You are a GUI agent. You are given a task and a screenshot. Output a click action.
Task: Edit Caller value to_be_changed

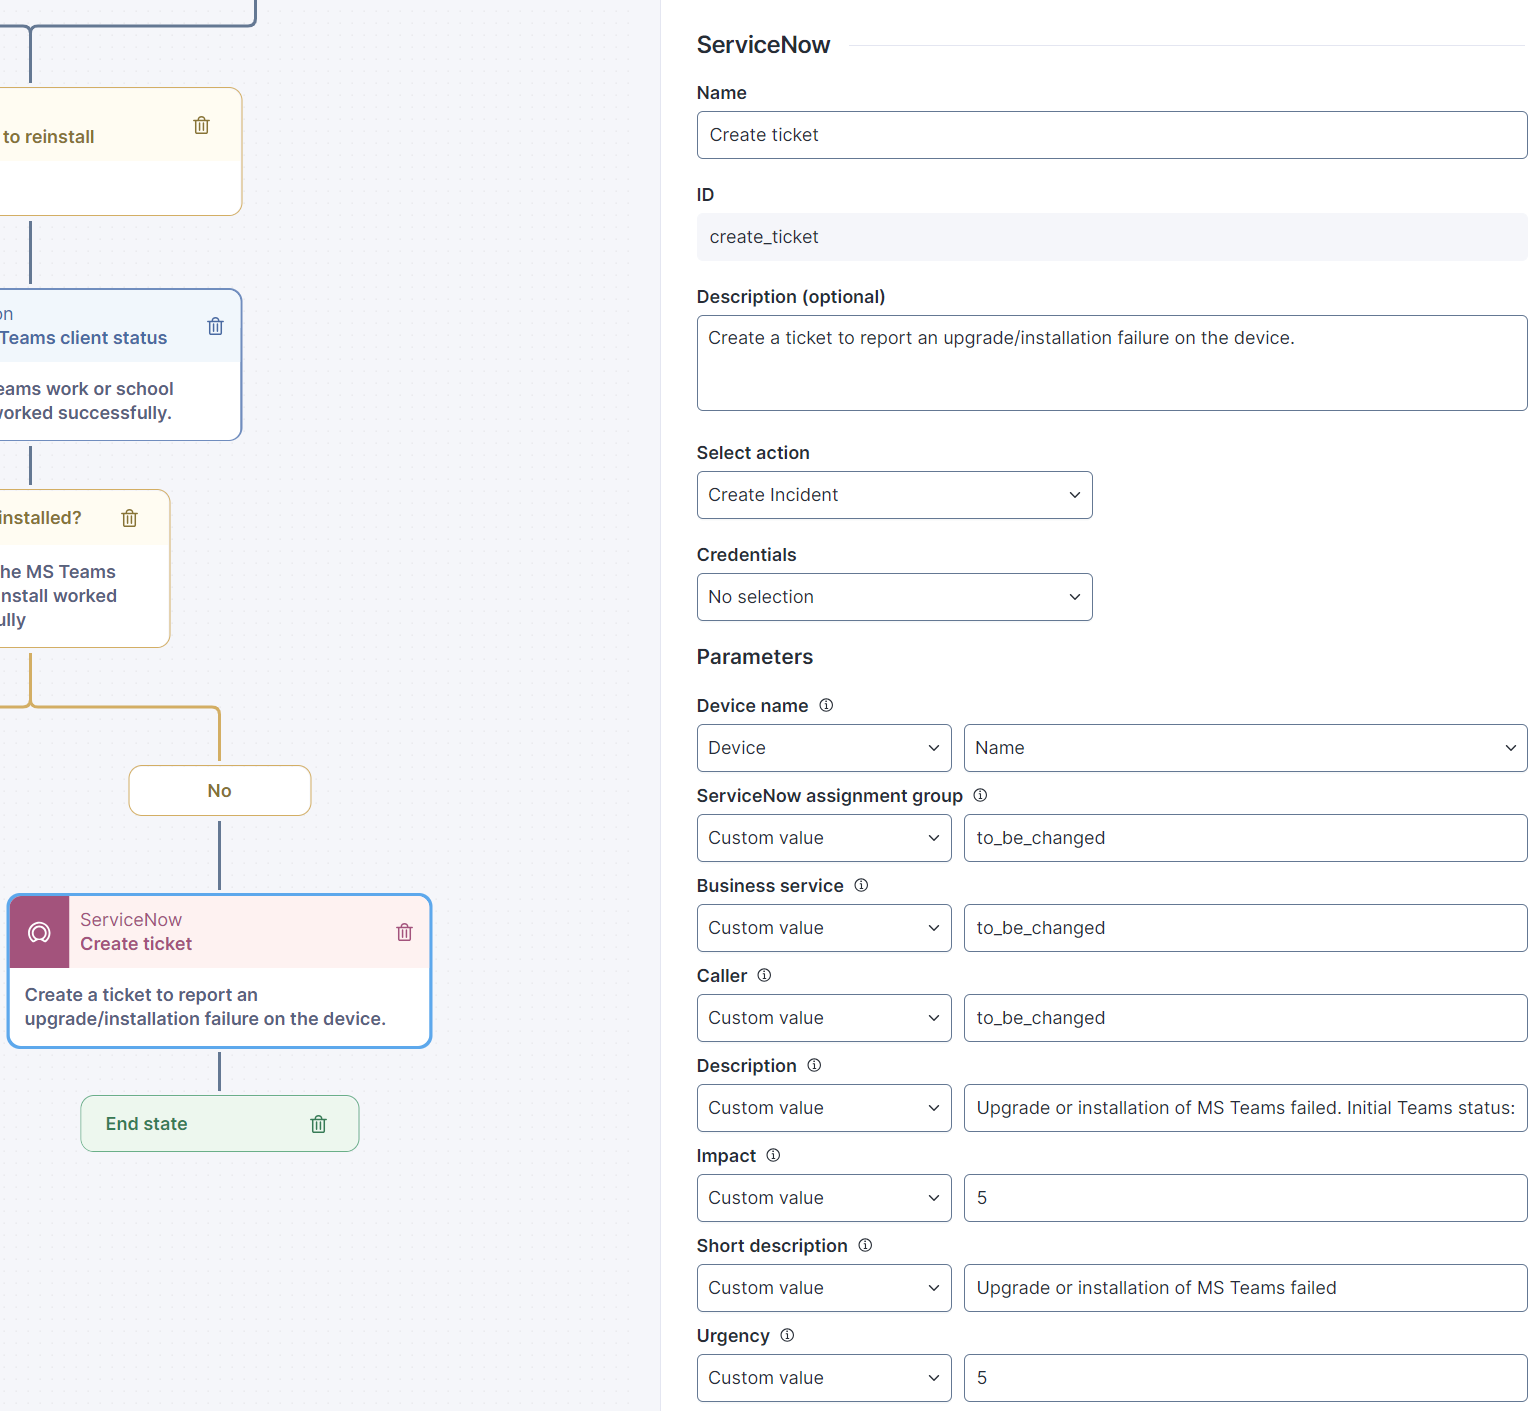[1245, 1018]
